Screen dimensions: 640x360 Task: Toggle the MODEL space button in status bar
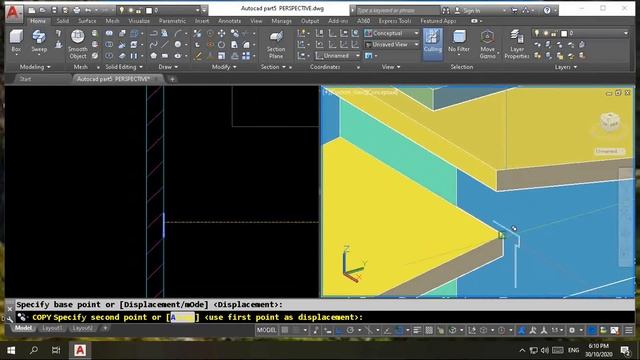(x=266, y=330)
